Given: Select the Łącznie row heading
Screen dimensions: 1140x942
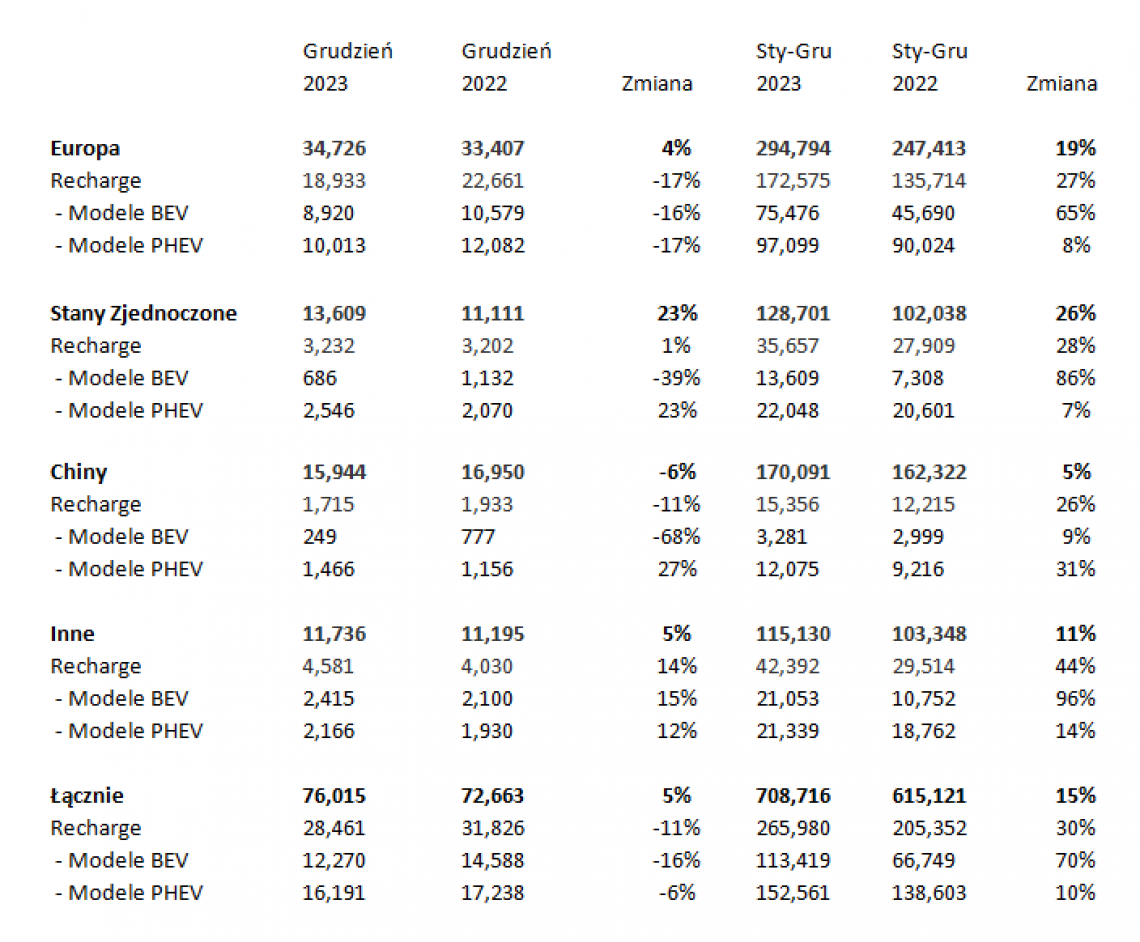Looking at the screenshot, I should pos(87,796).
